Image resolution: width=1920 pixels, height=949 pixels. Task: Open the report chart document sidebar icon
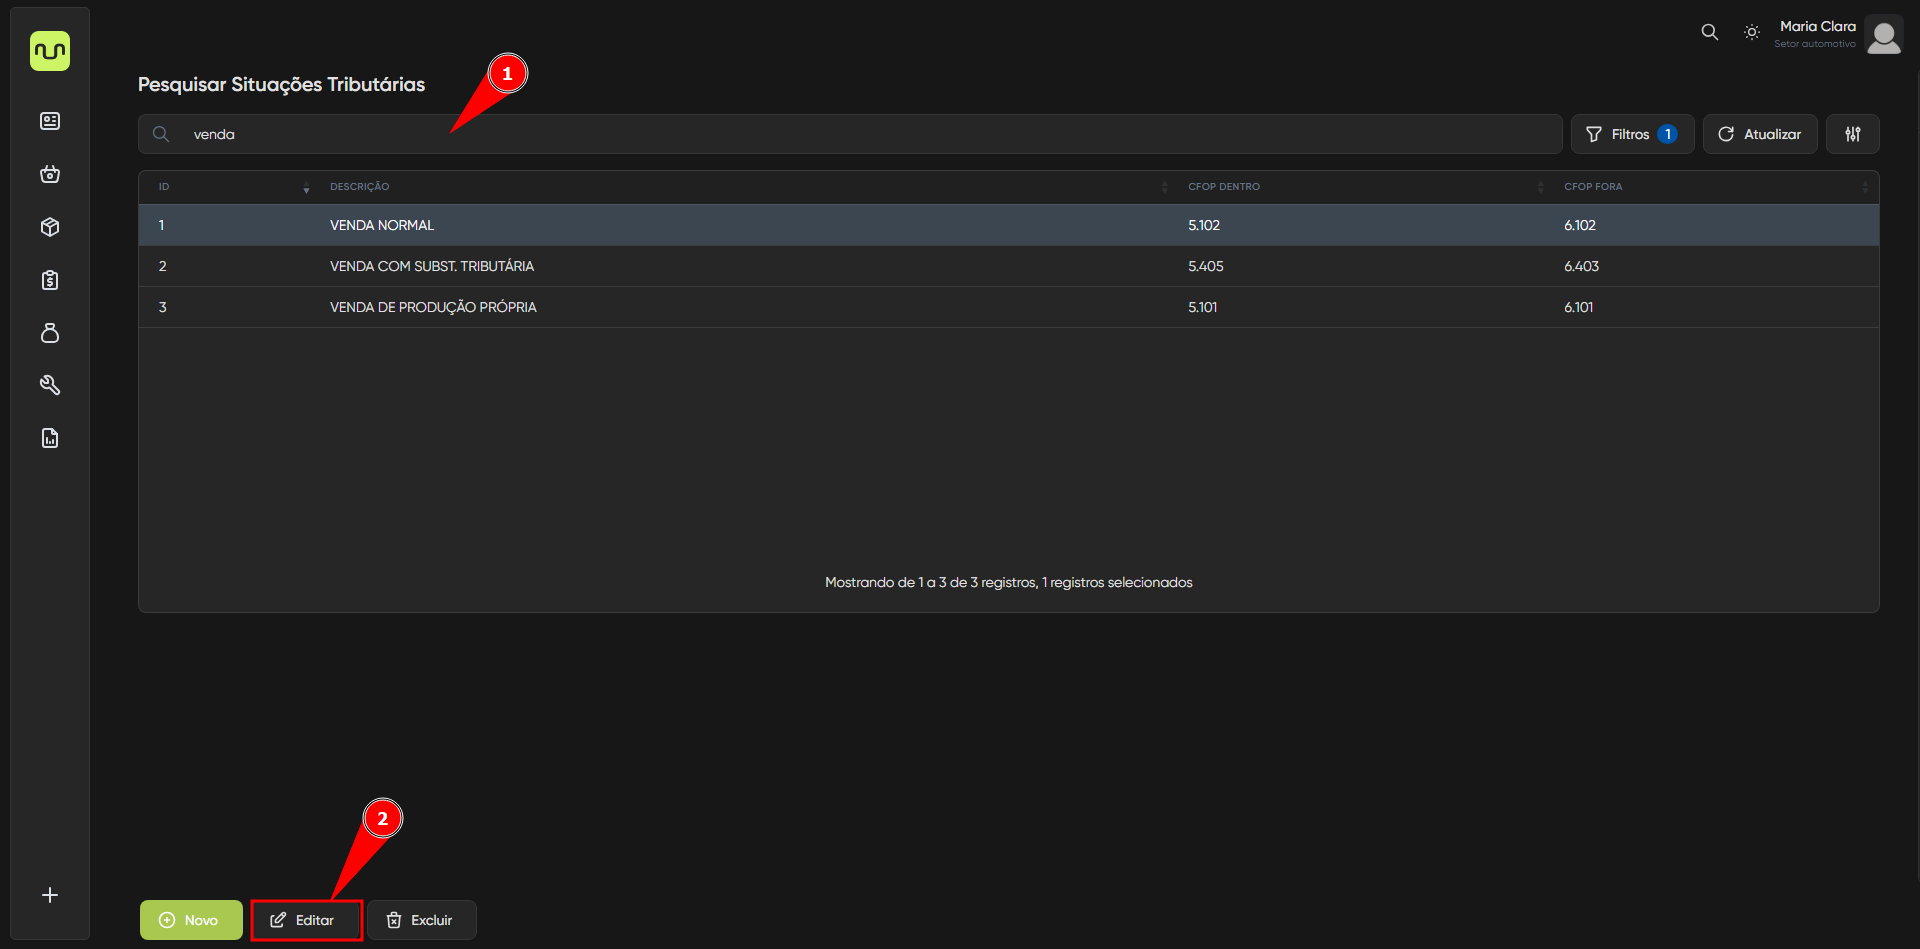click(x=50, y=438)
